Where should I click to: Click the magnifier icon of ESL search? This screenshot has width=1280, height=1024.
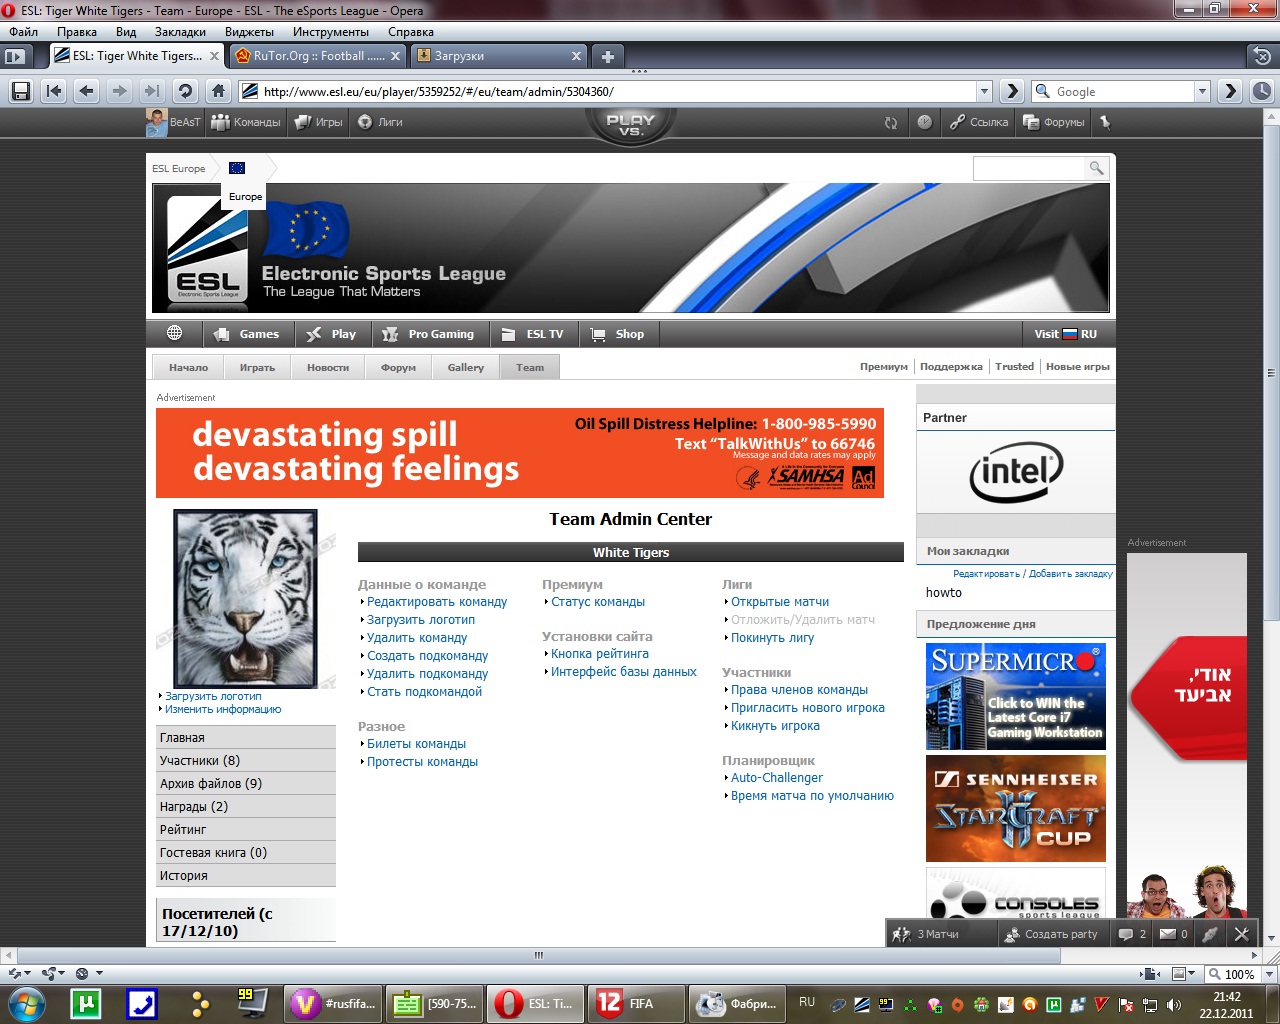[x=1097, y=168]
